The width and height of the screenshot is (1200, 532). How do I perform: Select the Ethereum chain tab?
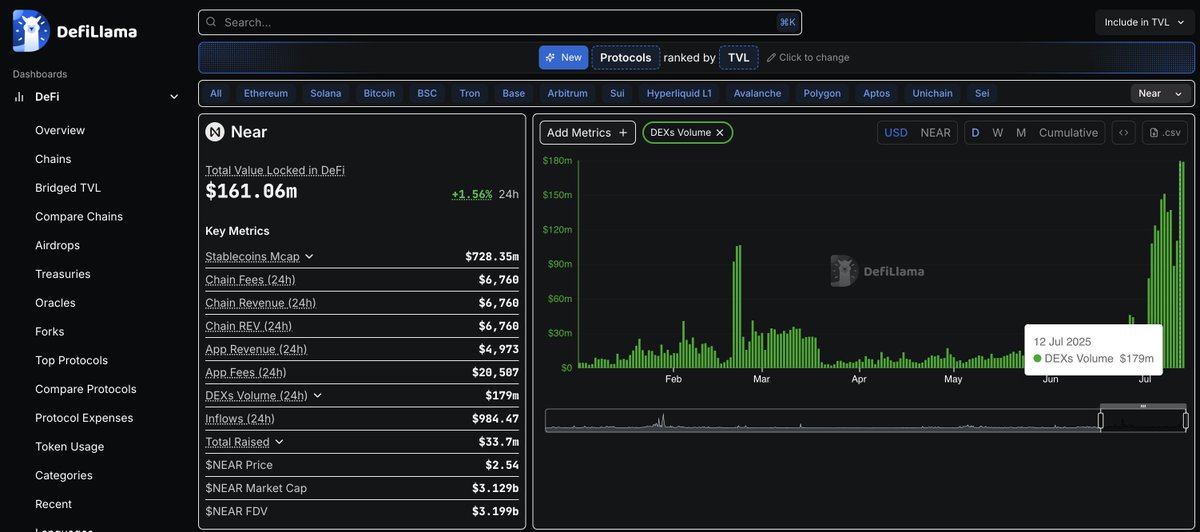point(266,93)
